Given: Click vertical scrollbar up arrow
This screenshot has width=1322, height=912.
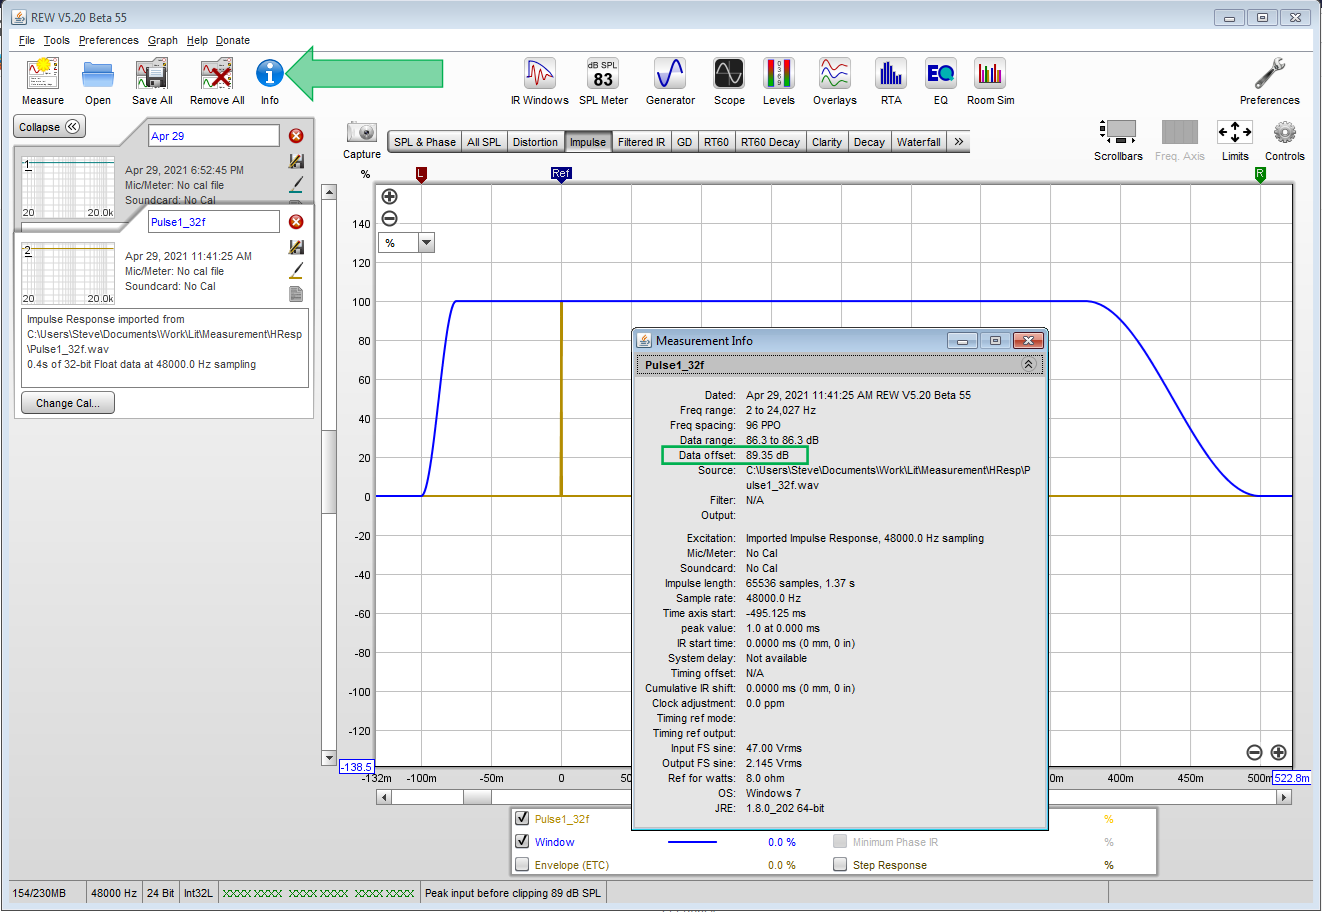Looking at the screenshot, I should [329, 191].
